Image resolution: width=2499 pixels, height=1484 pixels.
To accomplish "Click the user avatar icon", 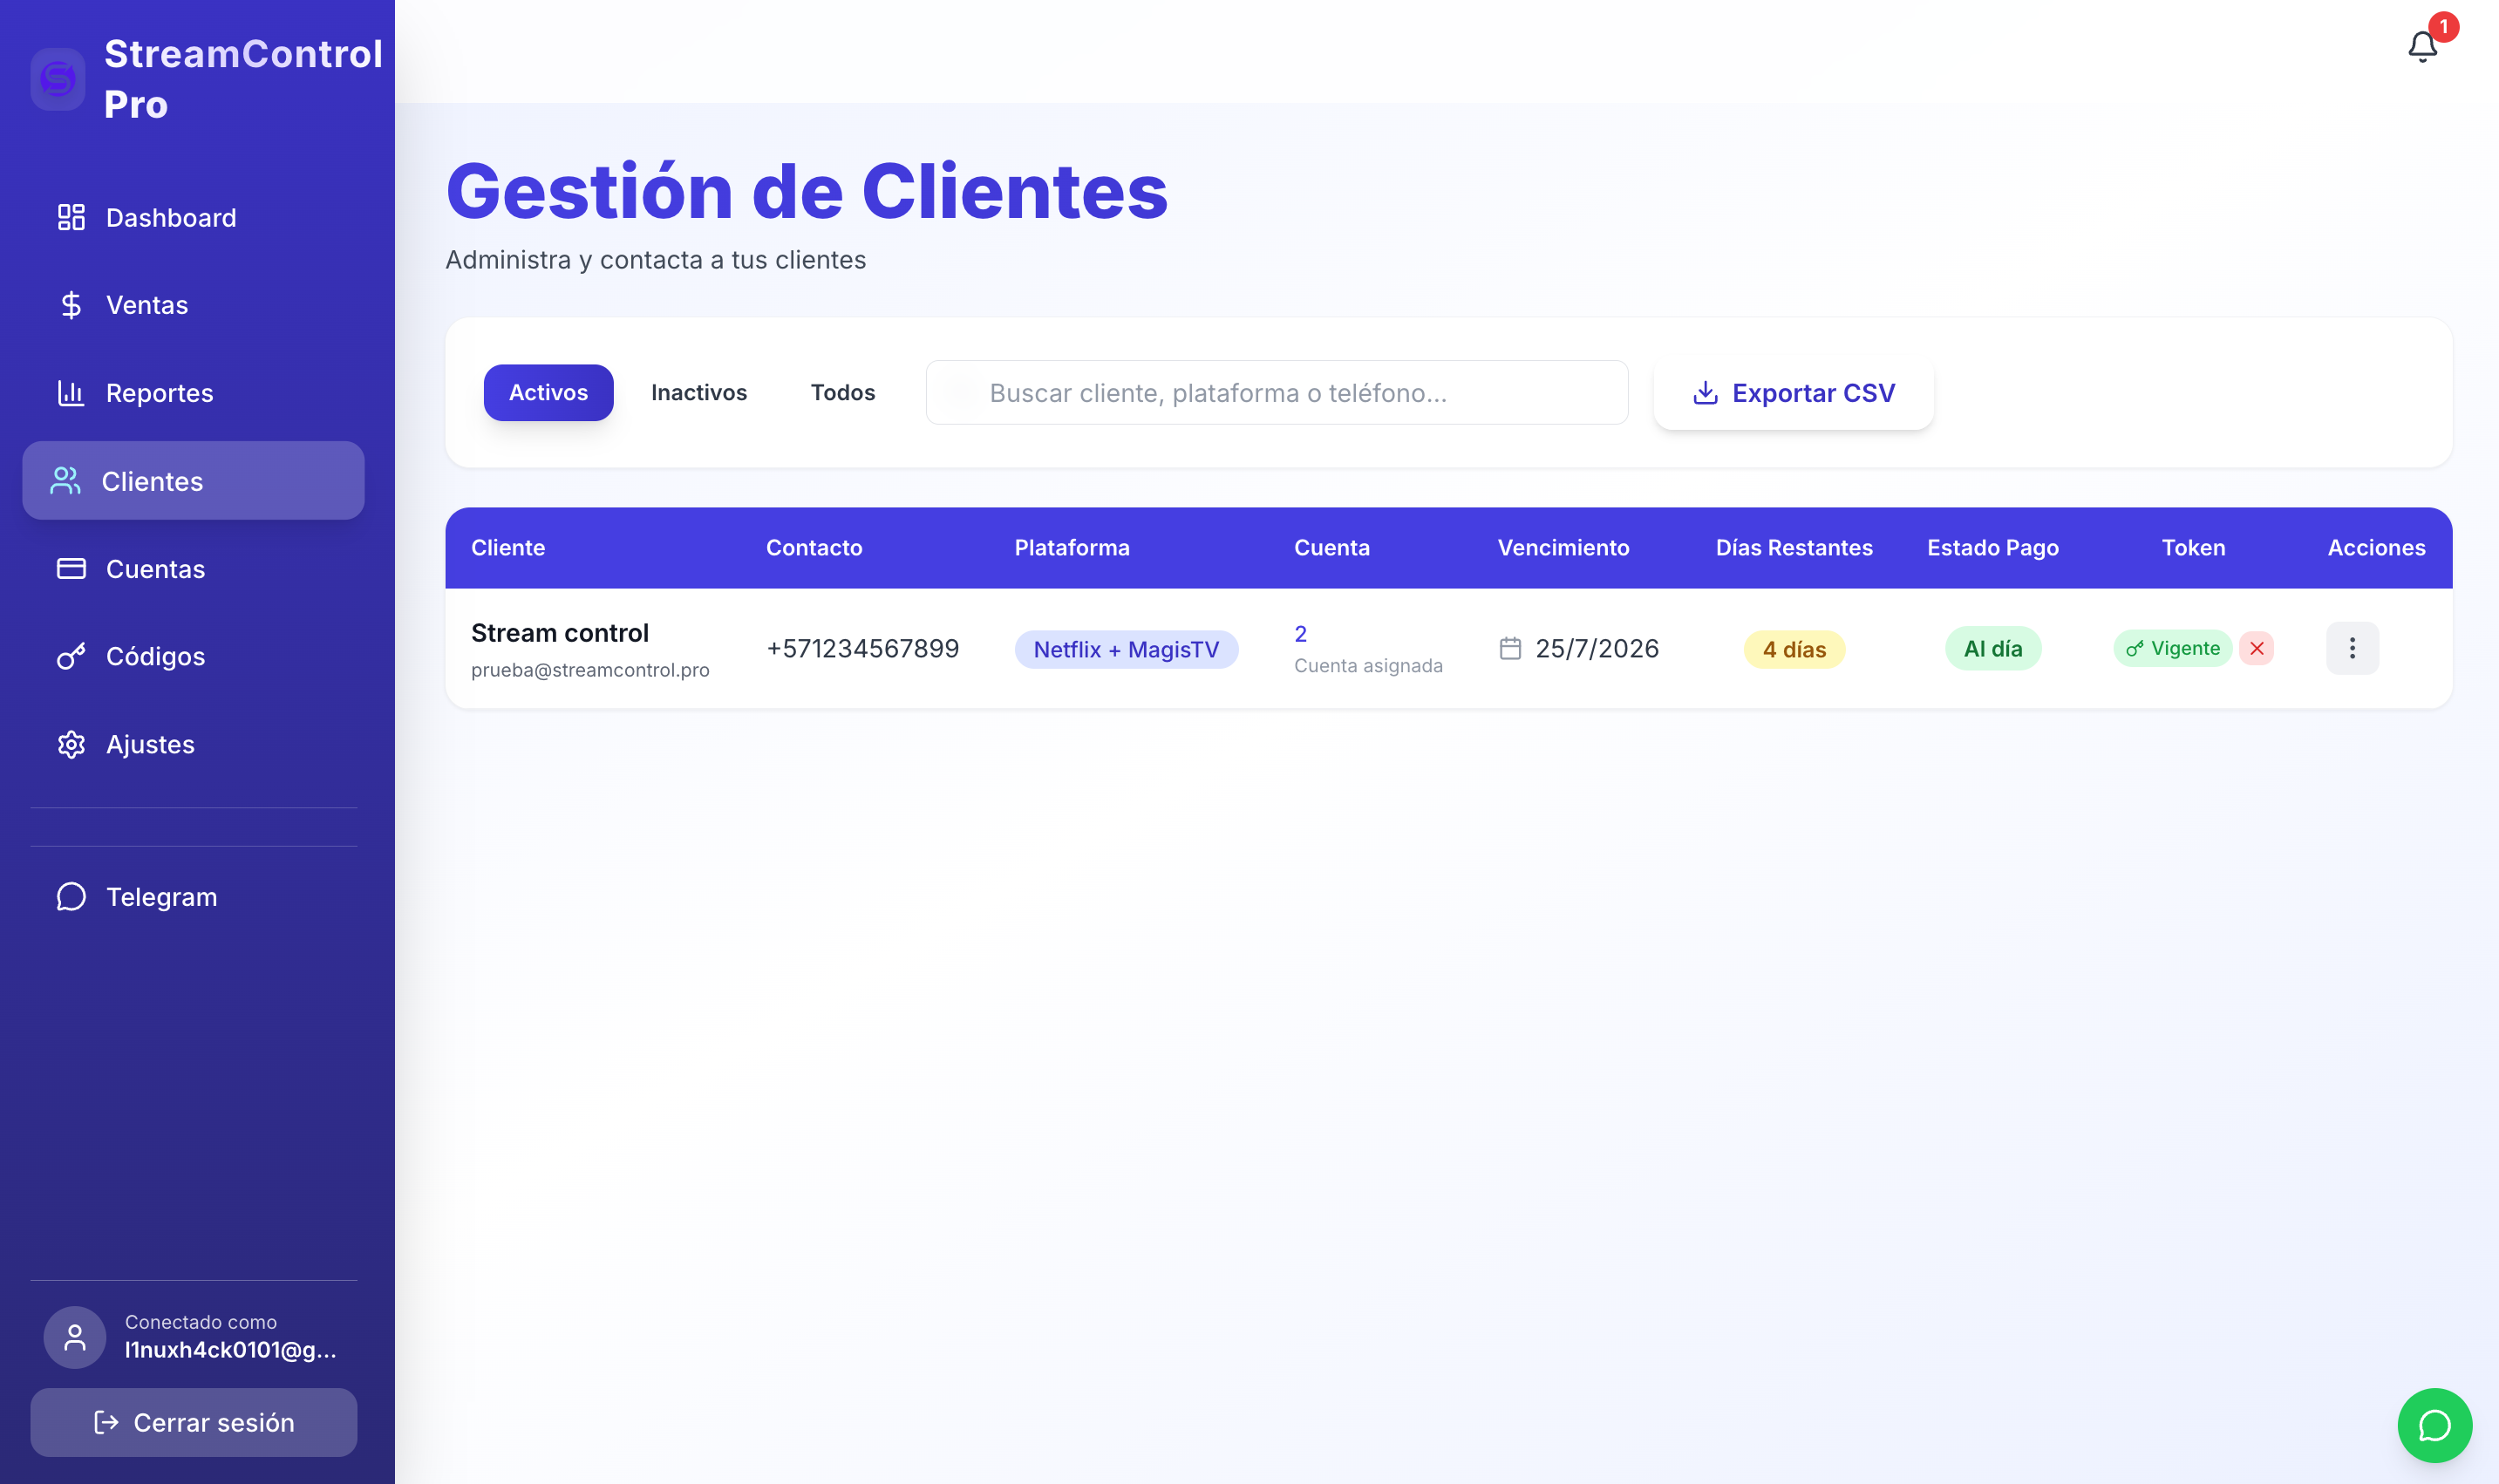I will tap(75, 1337).
